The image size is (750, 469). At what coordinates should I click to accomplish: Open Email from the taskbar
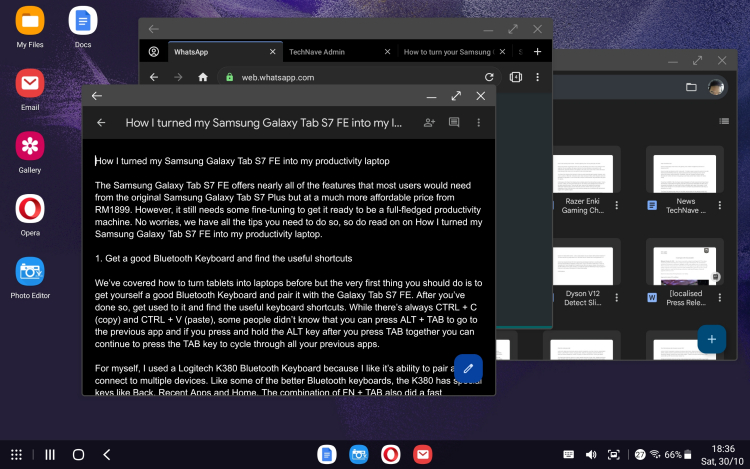coord(423,455)
